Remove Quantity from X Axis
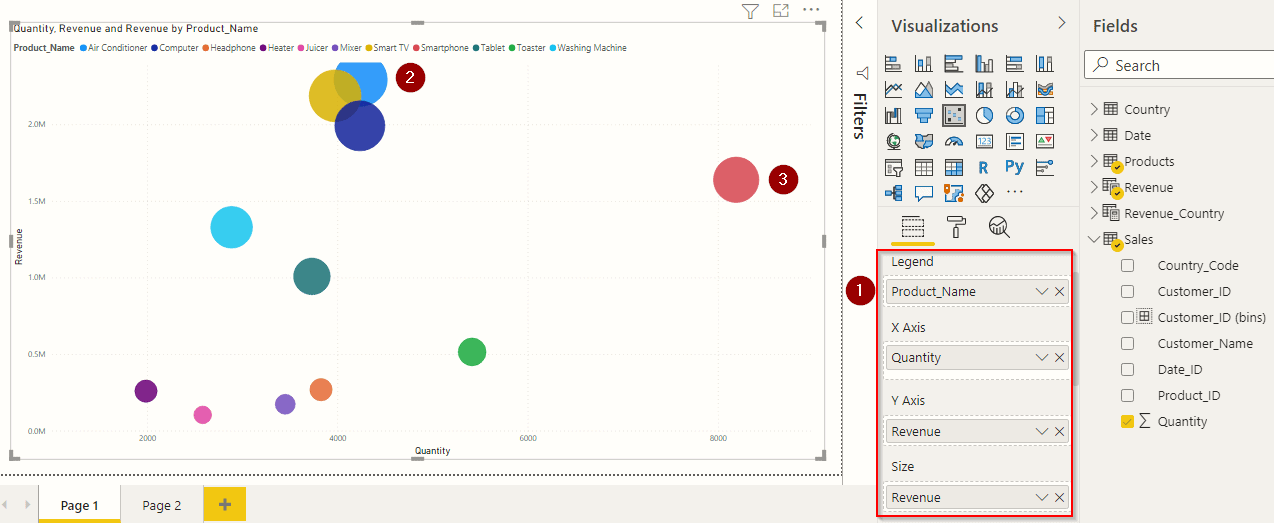Screen dimensions: 1274x523 1060,357
